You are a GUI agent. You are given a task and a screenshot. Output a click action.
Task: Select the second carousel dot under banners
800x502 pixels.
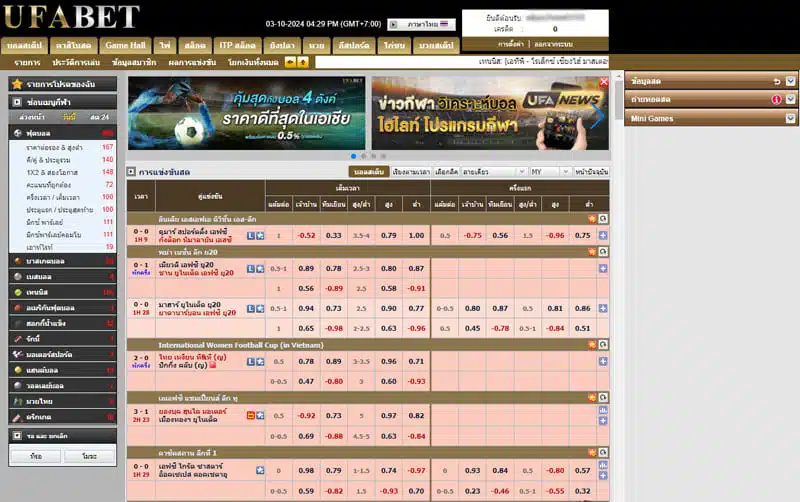[x=363, y=156]
